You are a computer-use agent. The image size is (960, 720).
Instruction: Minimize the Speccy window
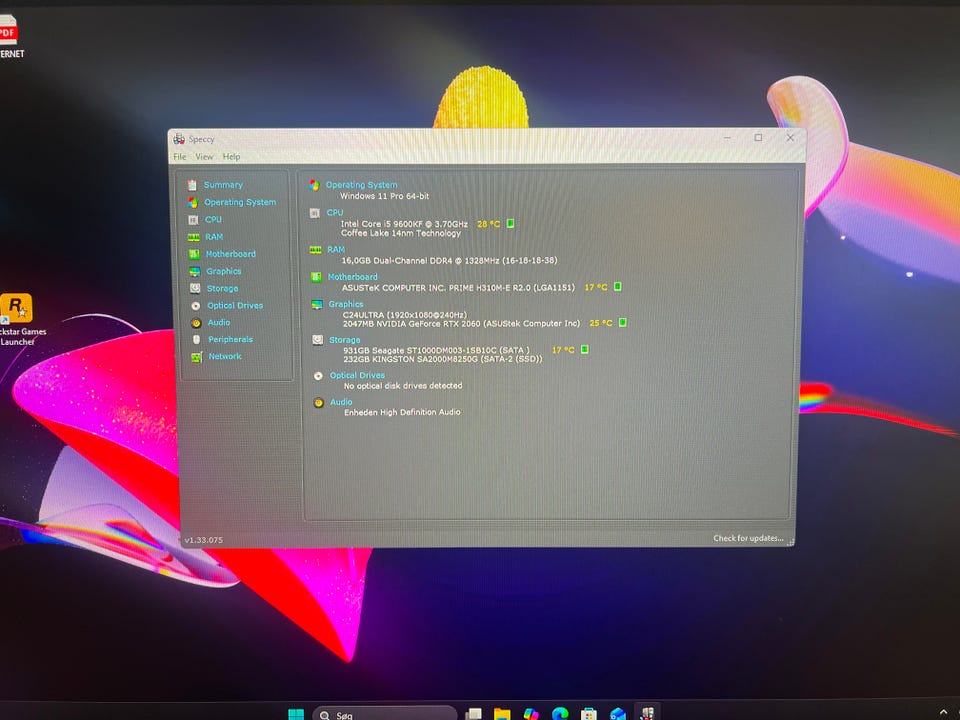727,138
